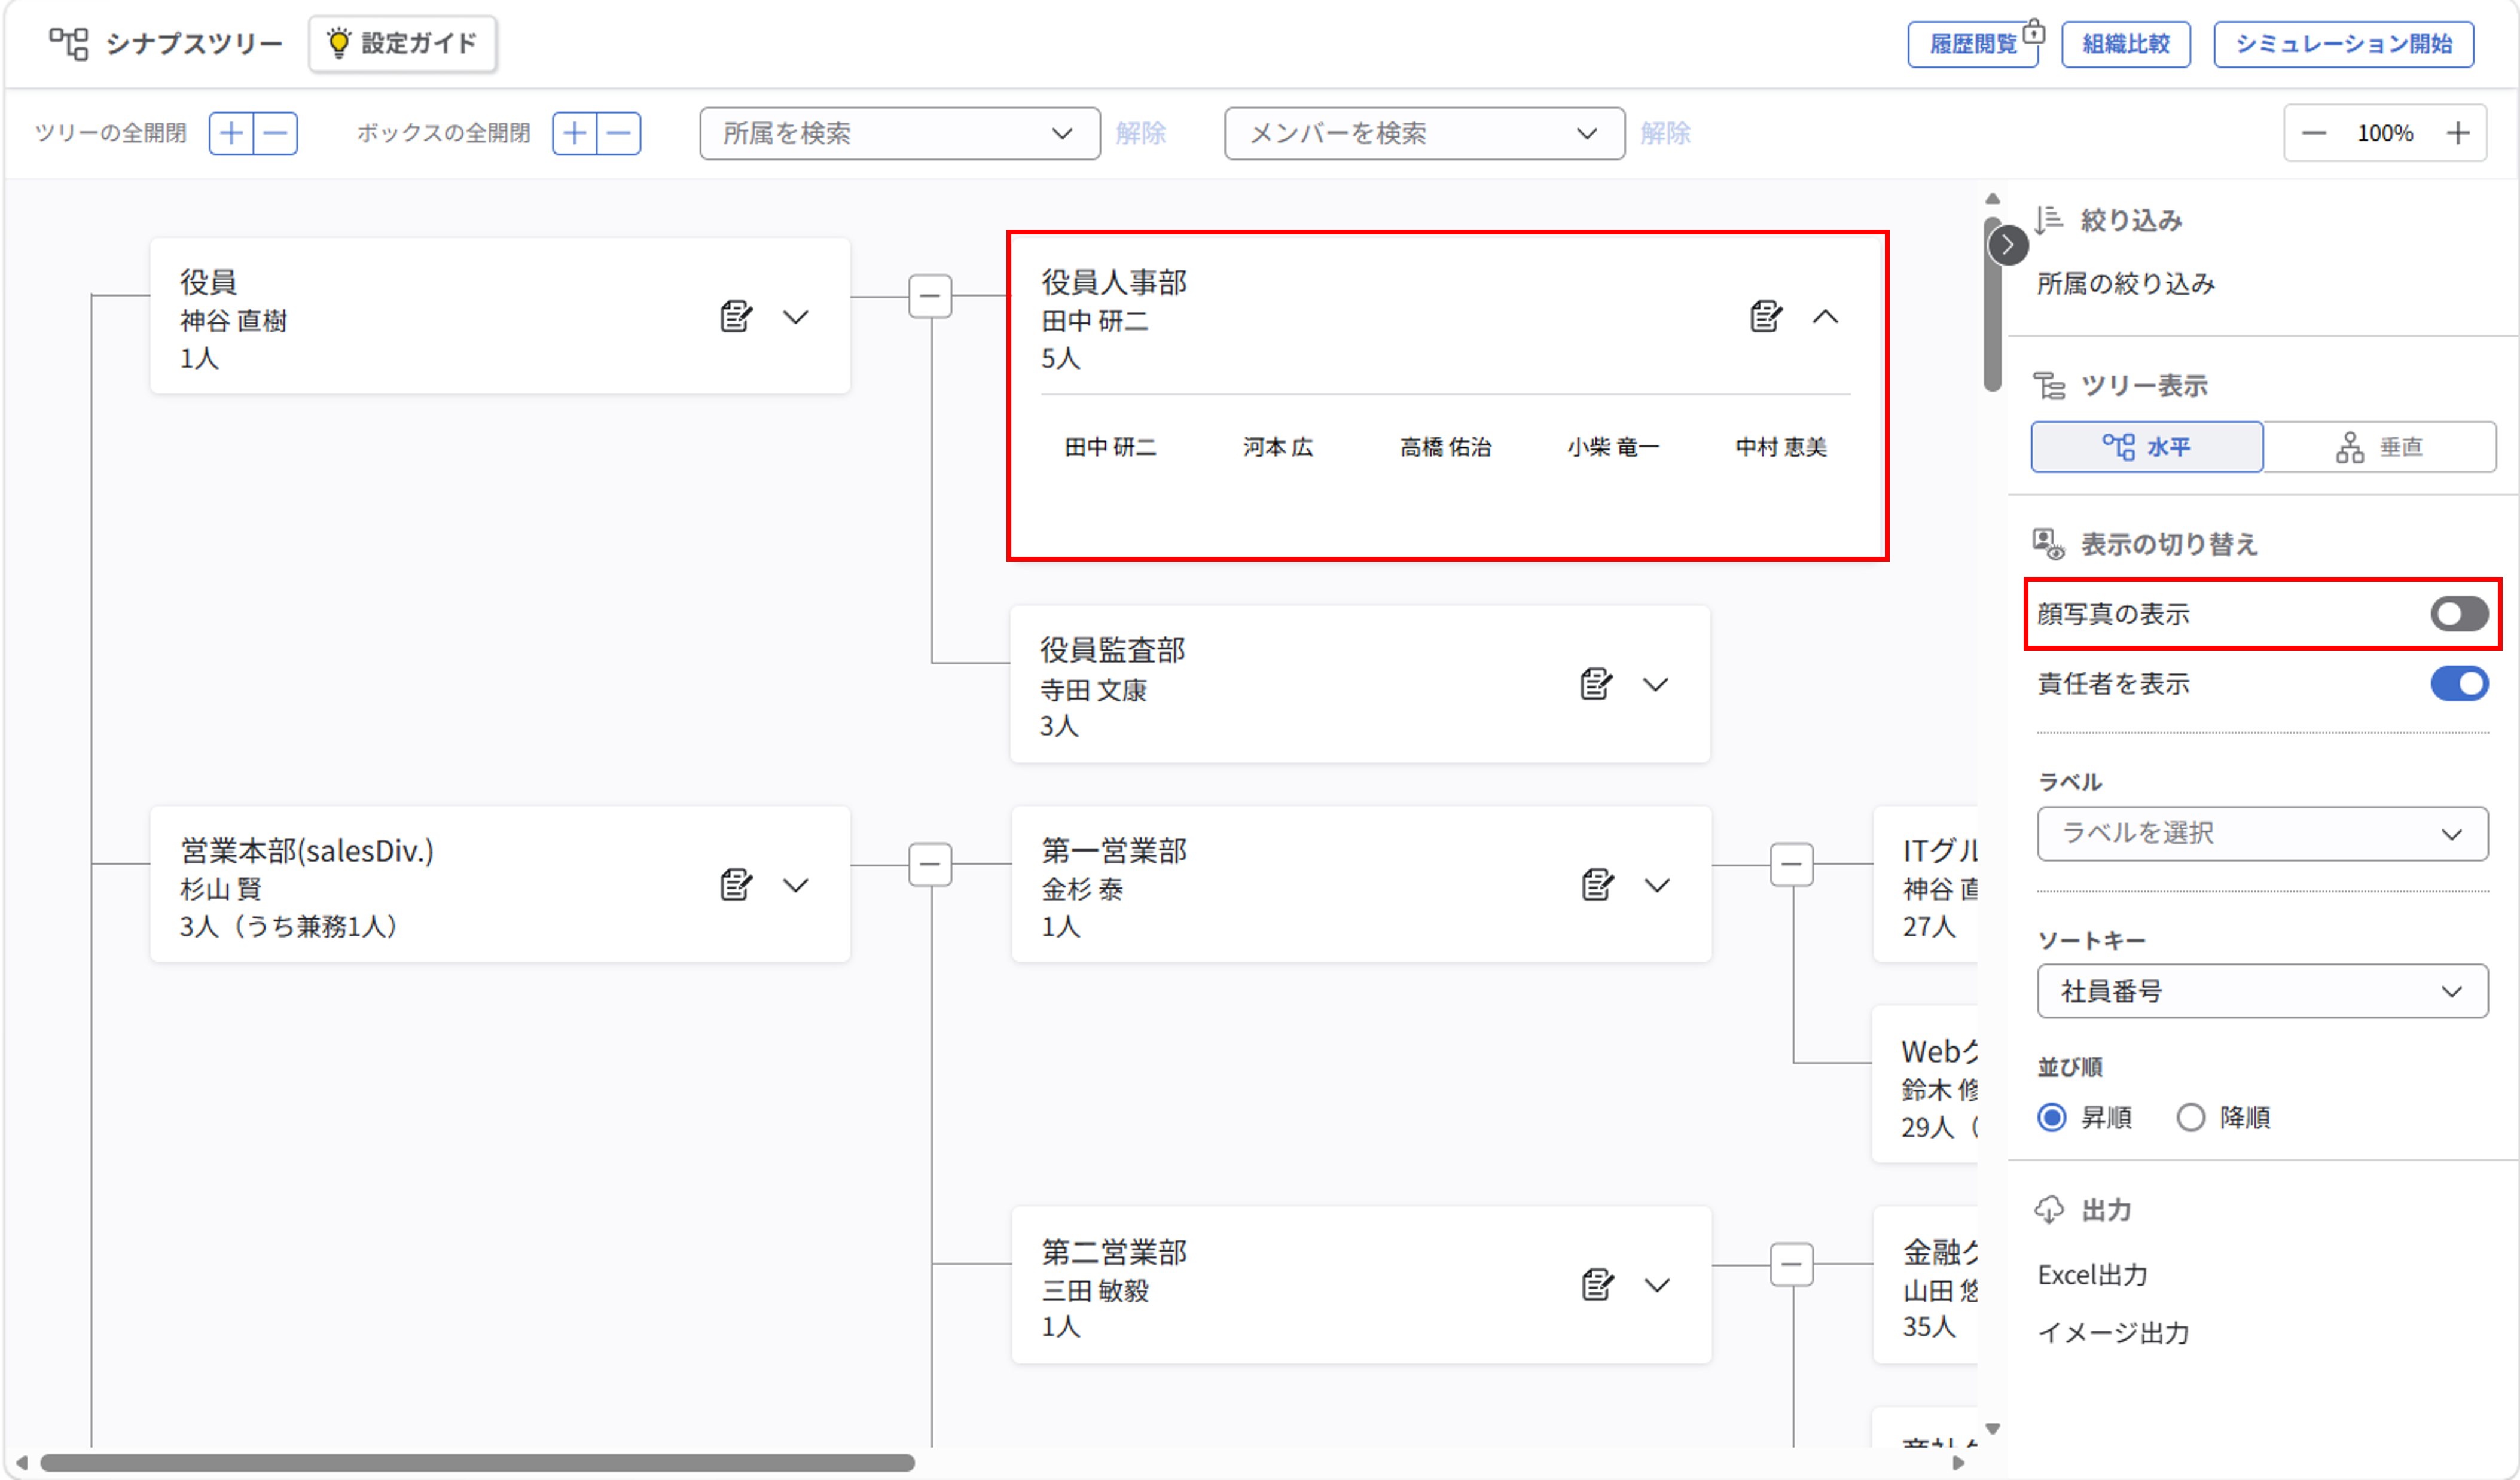The width and height of the screenshot is (2520, 1480).
Task: Turn off 責任者を表示 switch
Action: (x=2460, y=684)
